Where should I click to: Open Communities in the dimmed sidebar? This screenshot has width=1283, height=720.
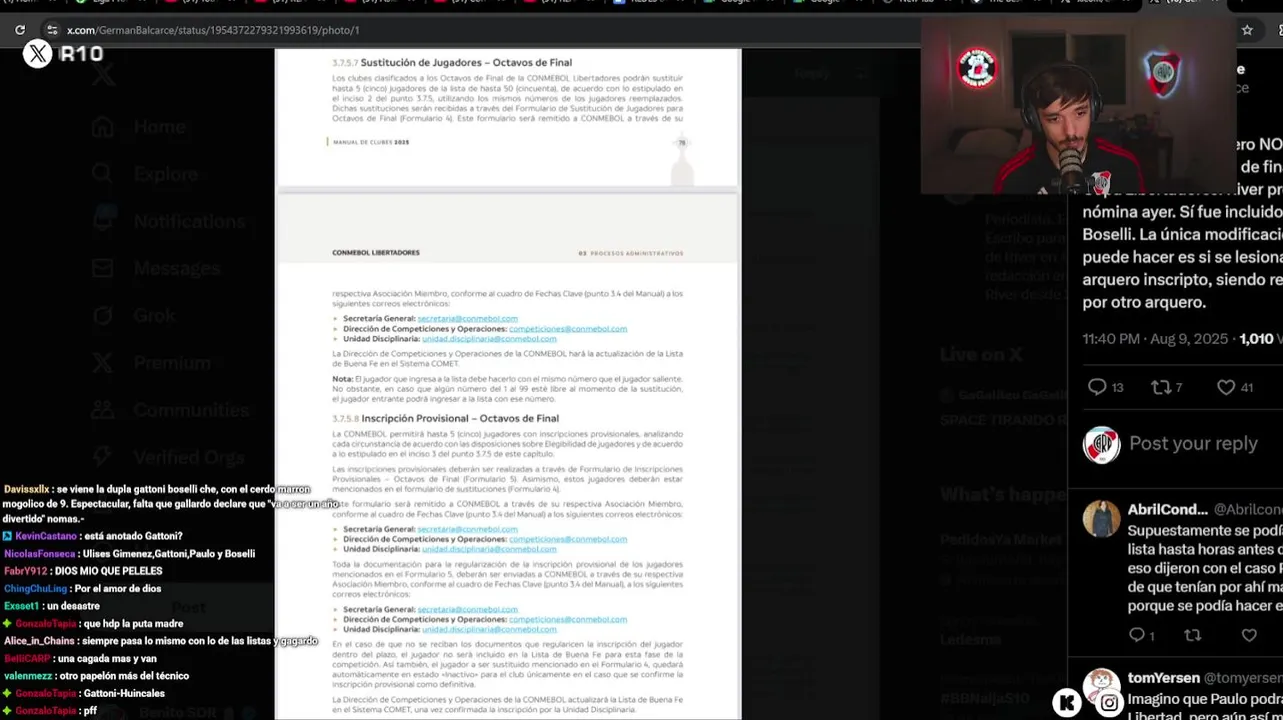169,410
